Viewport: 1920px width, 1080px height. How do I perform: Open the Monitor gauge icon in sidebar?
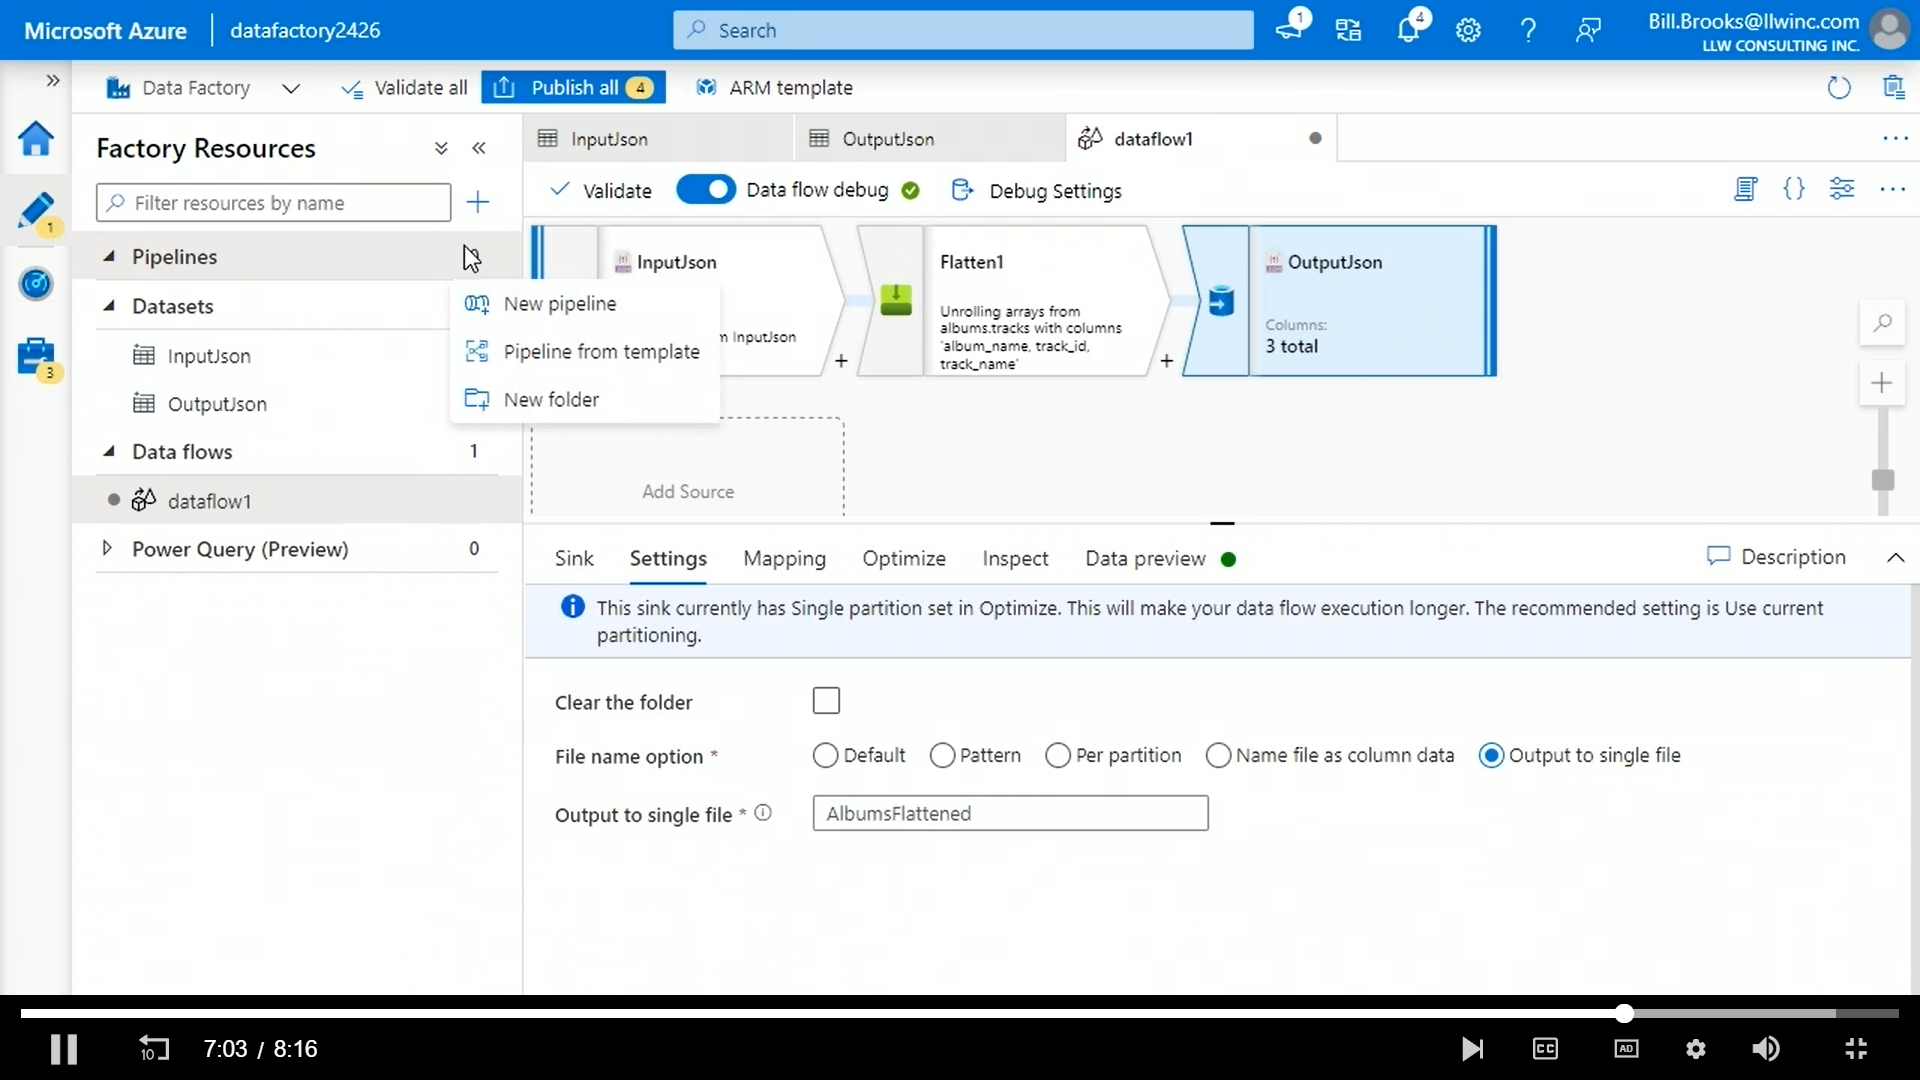(x=36, y=284)
